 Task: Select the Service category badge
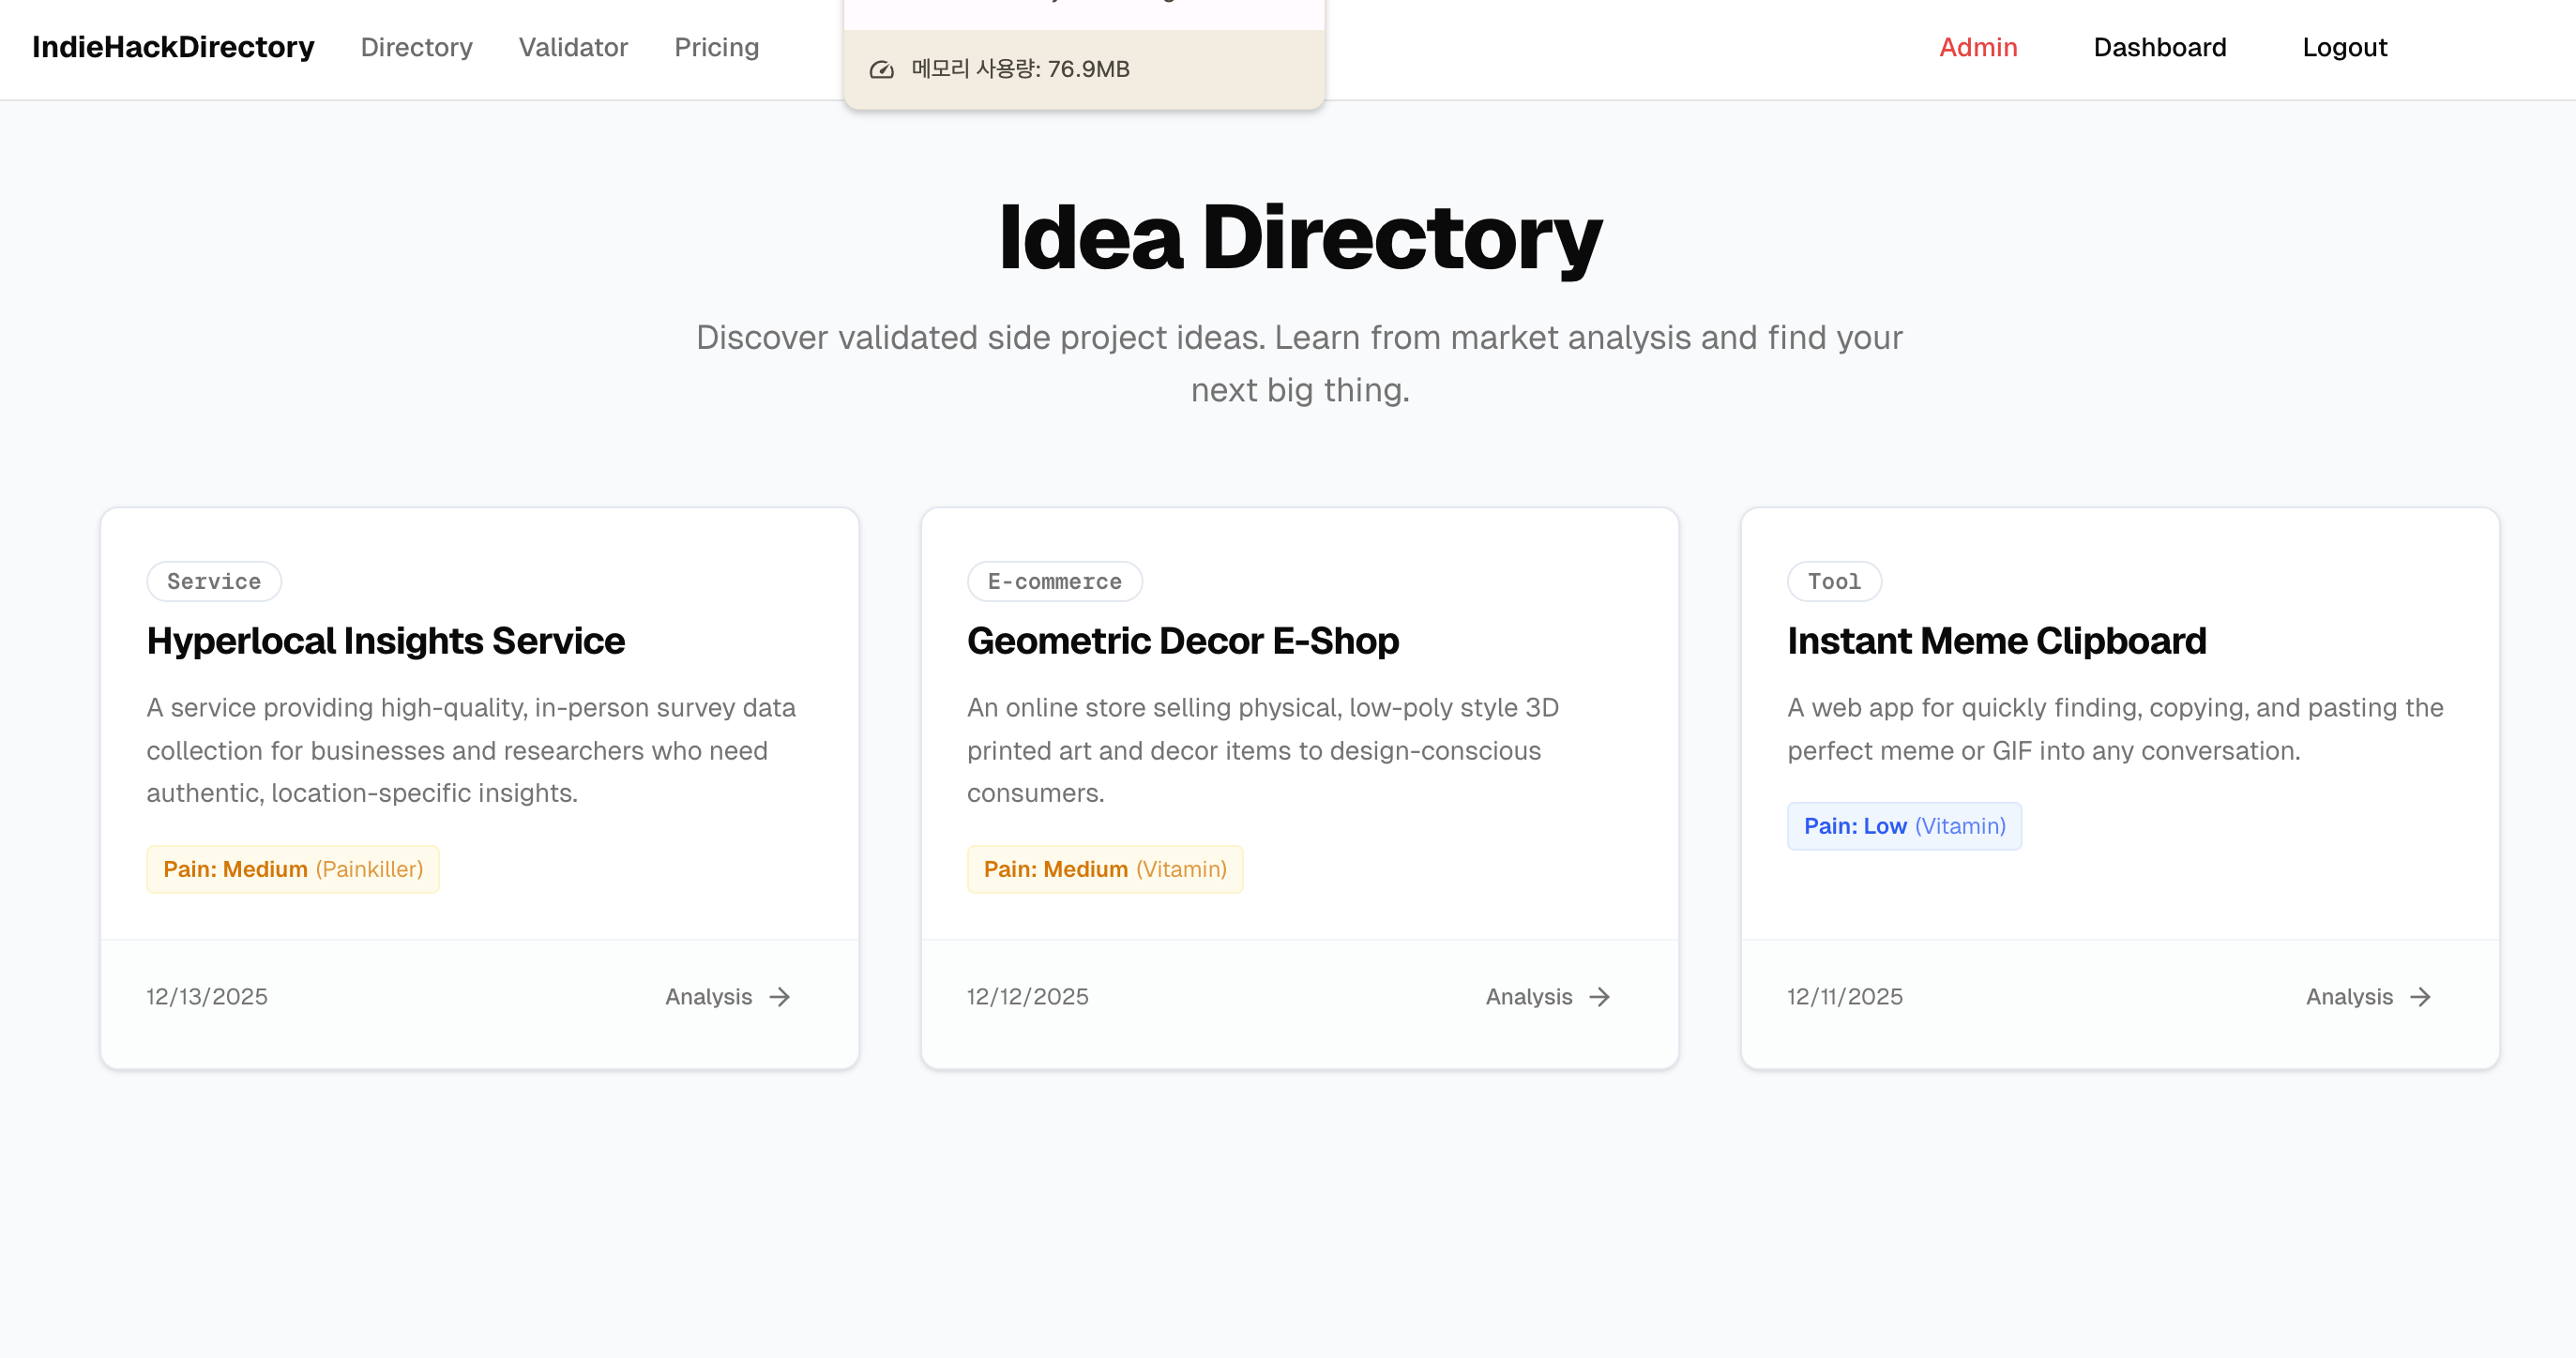point(213,581)
